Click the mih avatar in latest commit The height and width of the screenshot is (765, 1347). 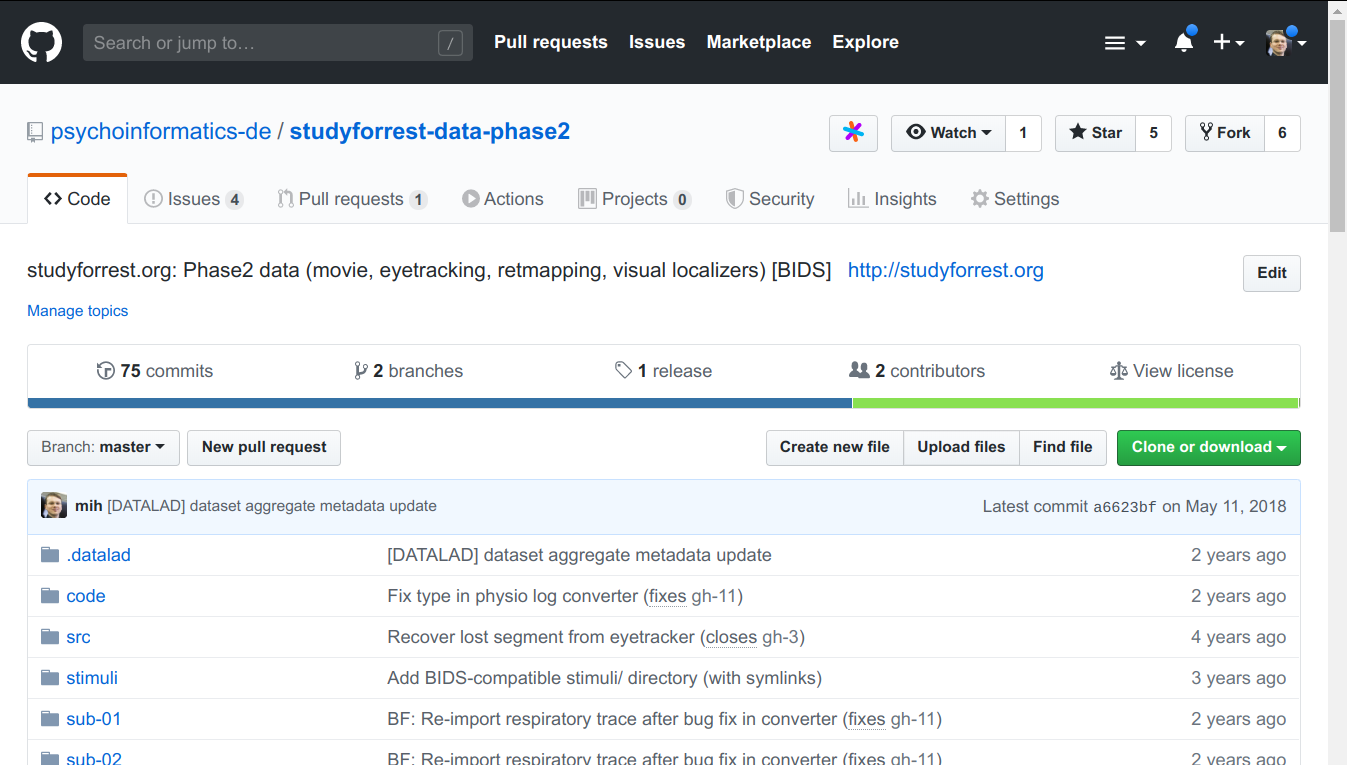tap(54, 506)
